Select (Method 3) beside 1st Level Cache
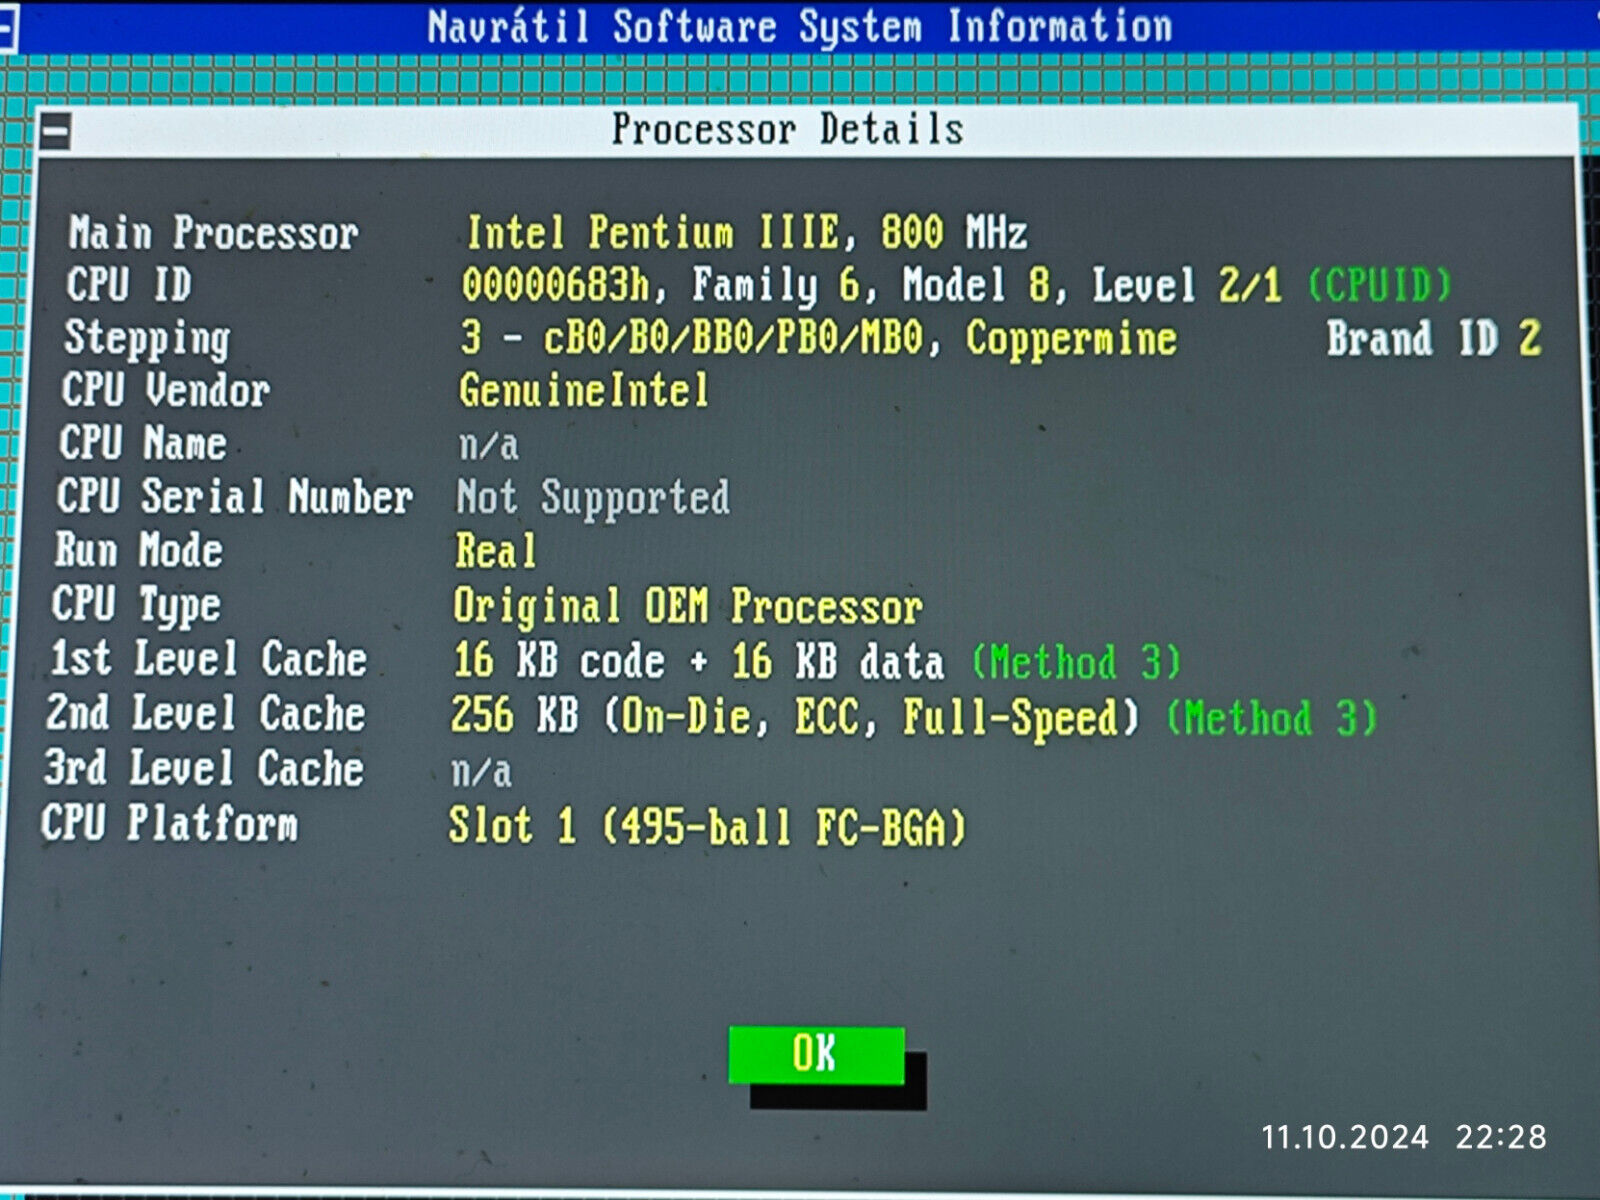Image resolution: width=1600 pixels, height=1200 pixels. pos(1076,663)
